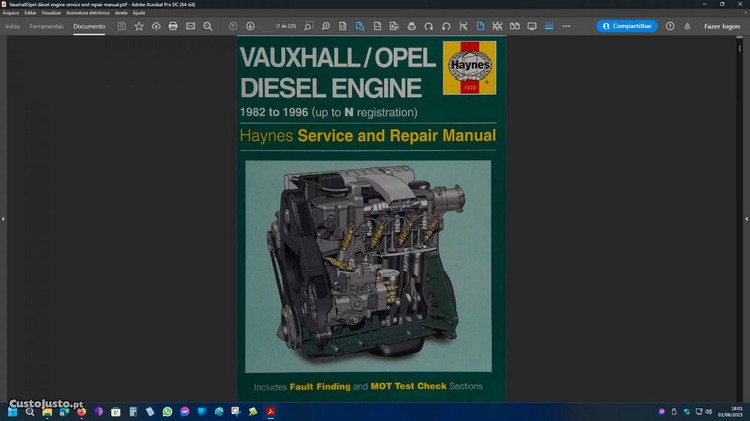Bookmark document with the star icon
The height and width of the screenshot is (421, 750).
click(x=139, y=26)
